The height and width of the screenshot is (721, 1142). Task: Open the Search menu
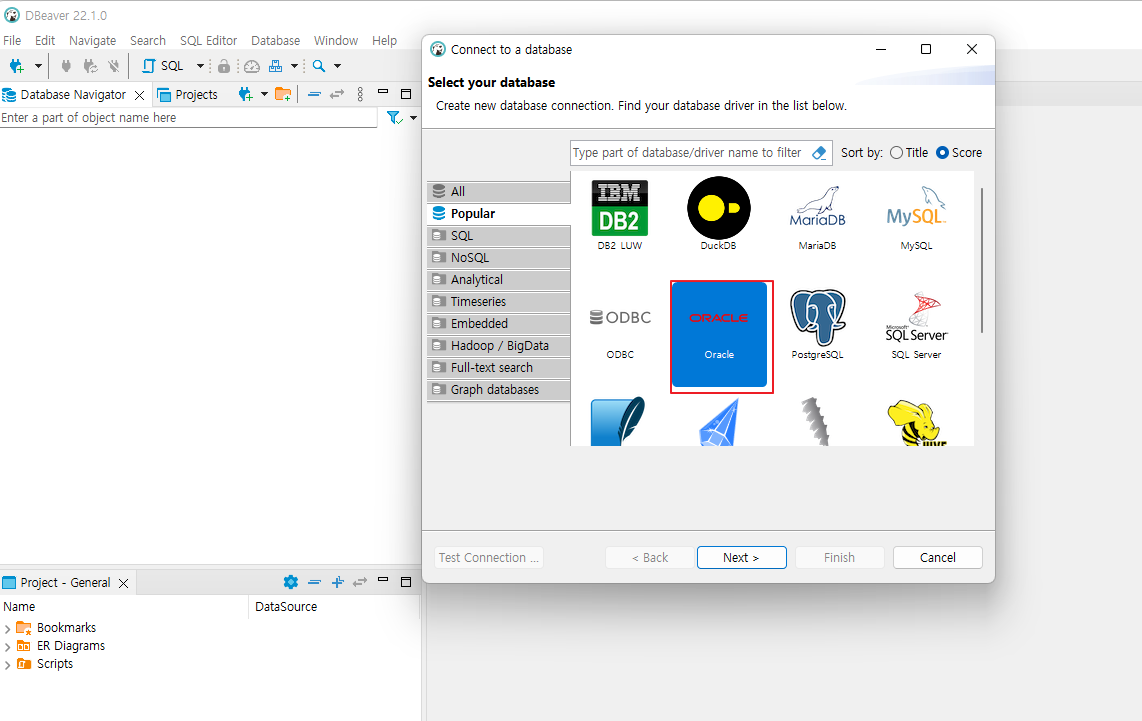148,41
